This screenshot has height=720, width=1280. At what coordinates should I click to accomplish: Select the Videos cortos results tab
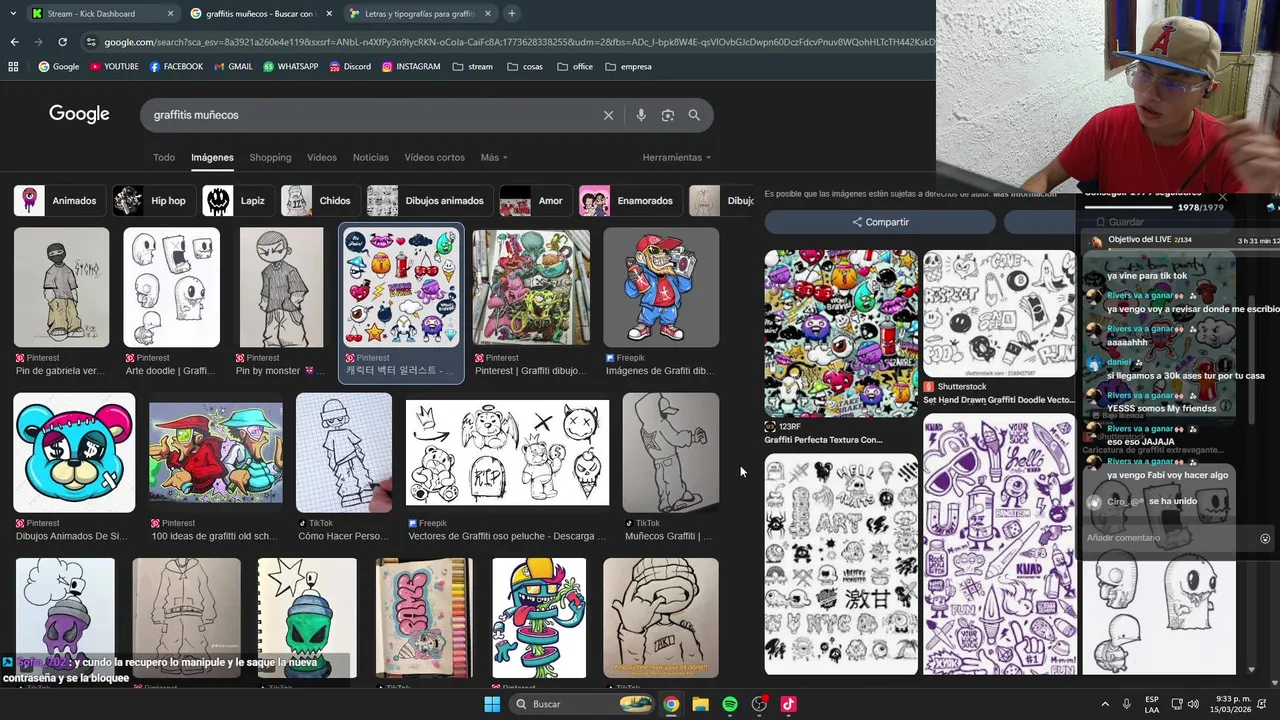tap(434, 158)
